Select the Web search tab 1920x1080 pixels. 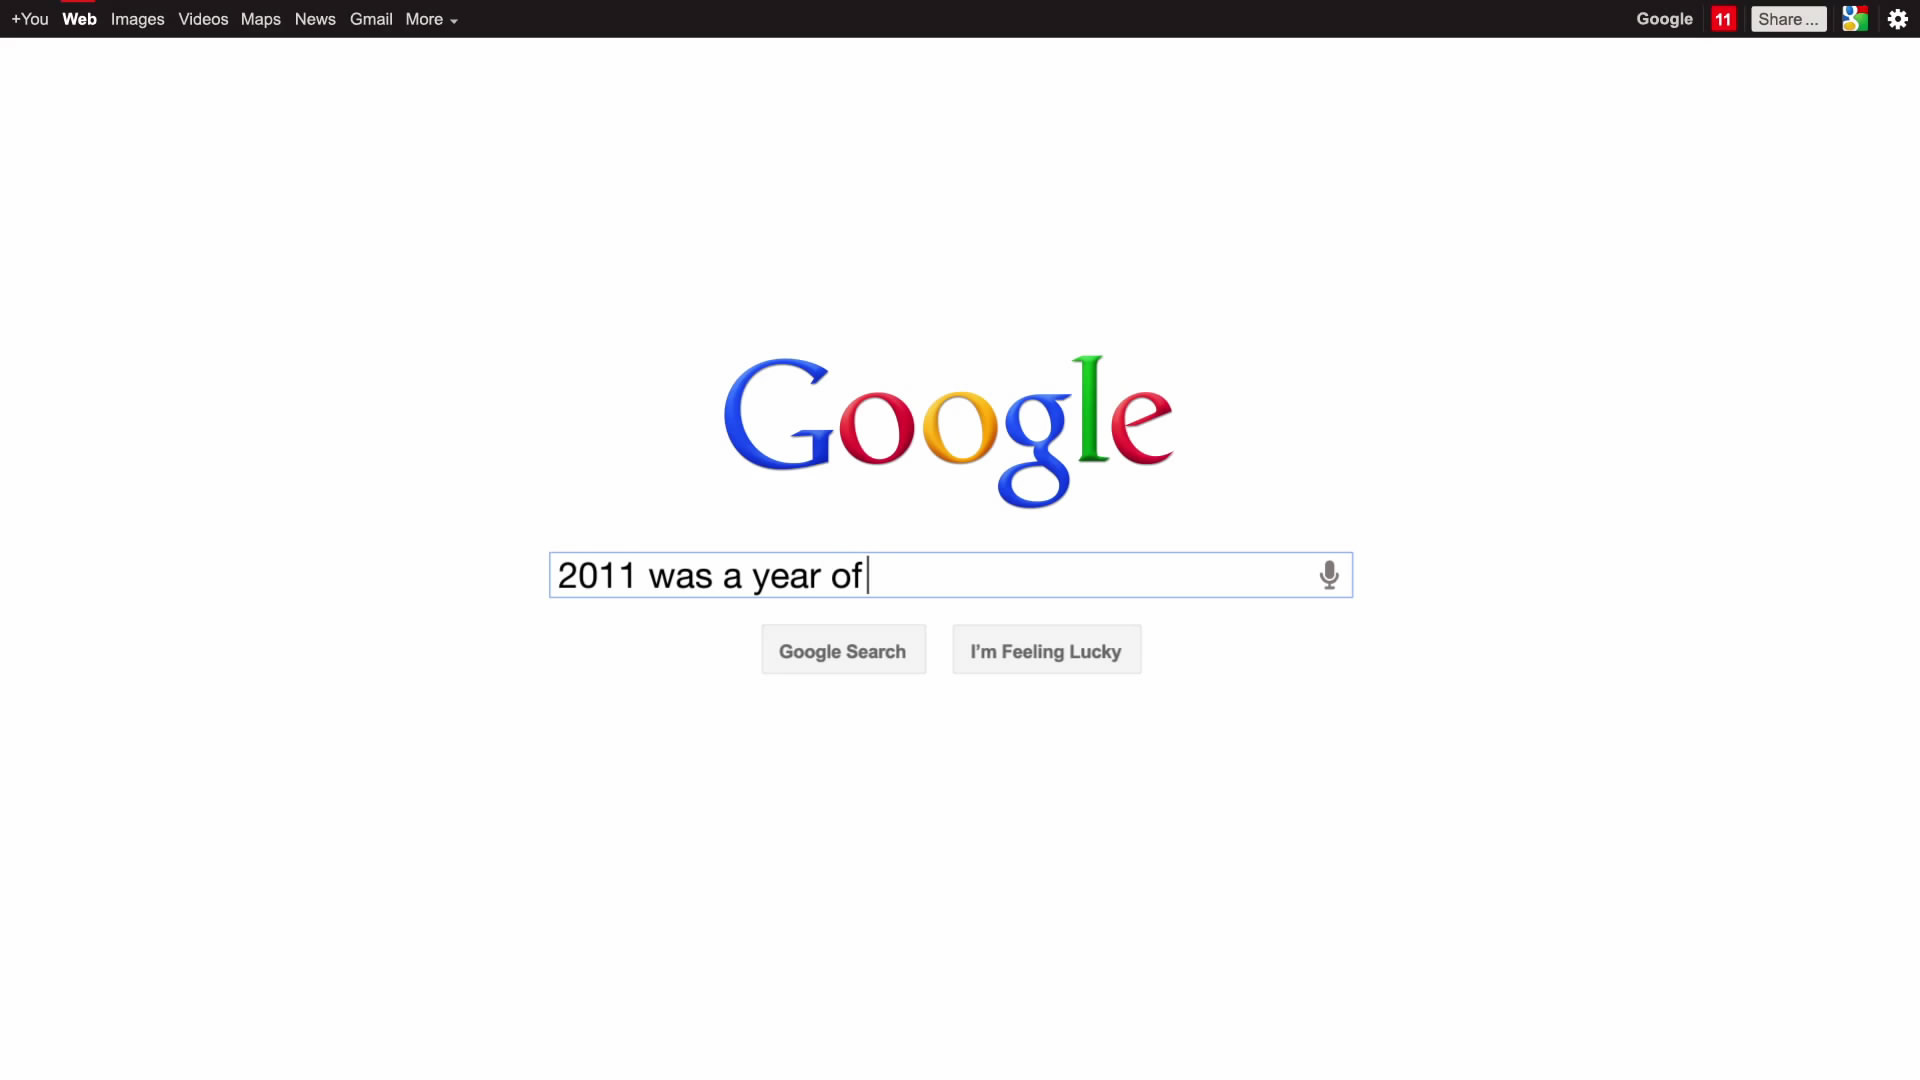click(79, 18)
